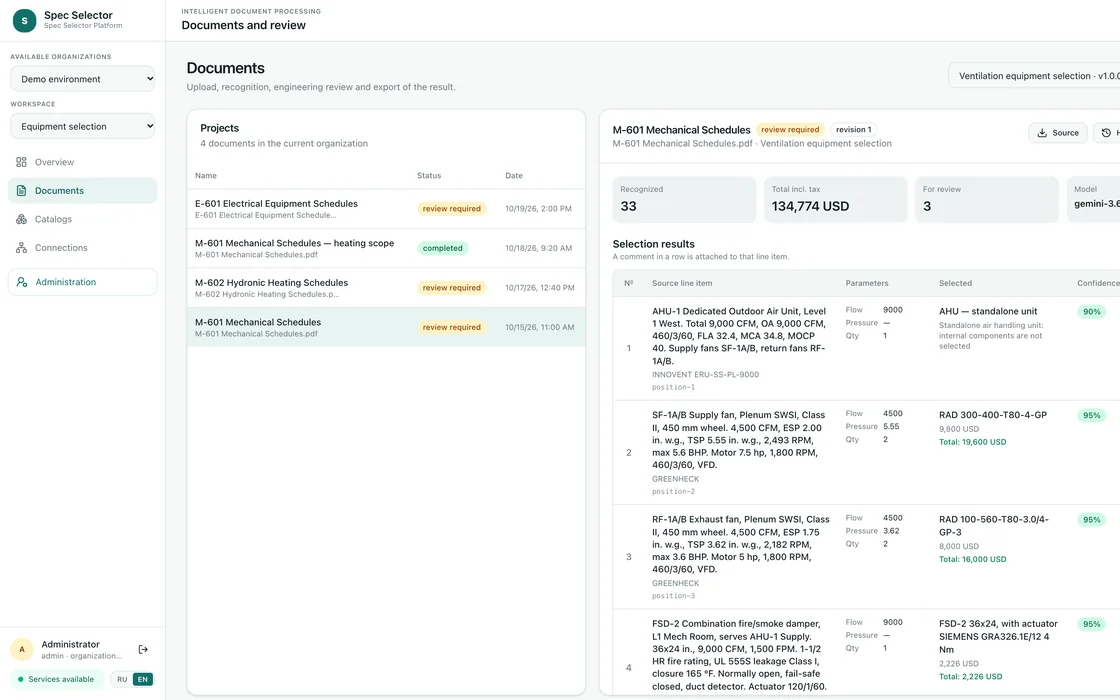Viewport: 1120px width, 700px height.
Task: Download the document with the Source button
Action: [x=1058, y=133]
